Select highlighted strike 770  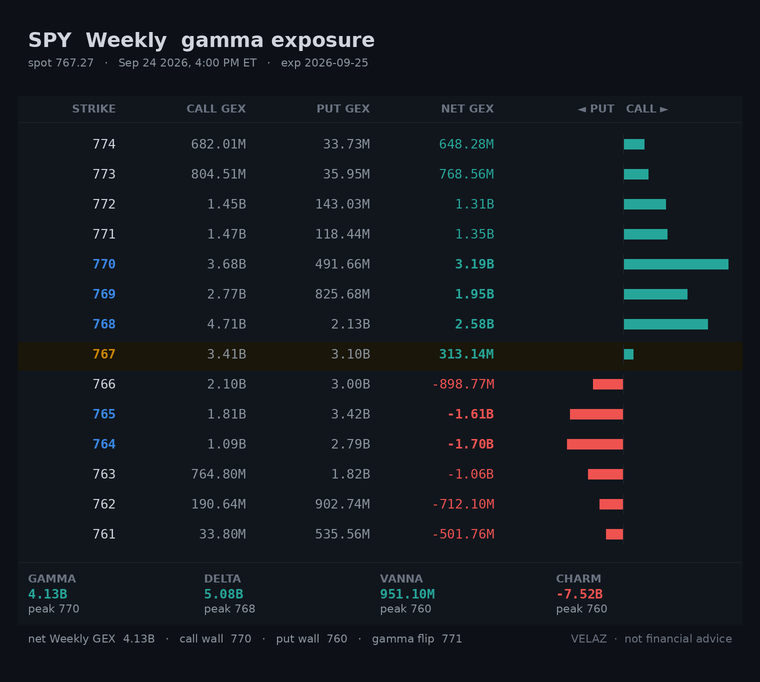tap(104, 264)
